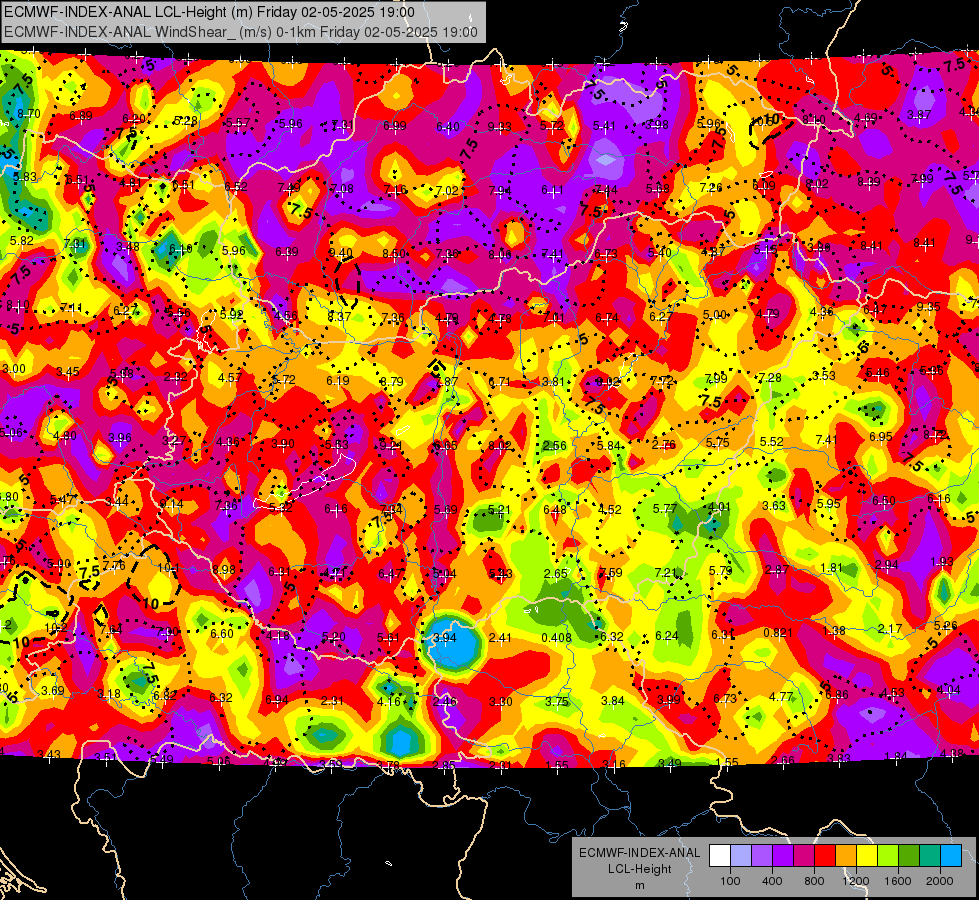This screenshot has height=900, width=979.
Task: Click the wind shear value 10.2
Action: click(55, 628)
